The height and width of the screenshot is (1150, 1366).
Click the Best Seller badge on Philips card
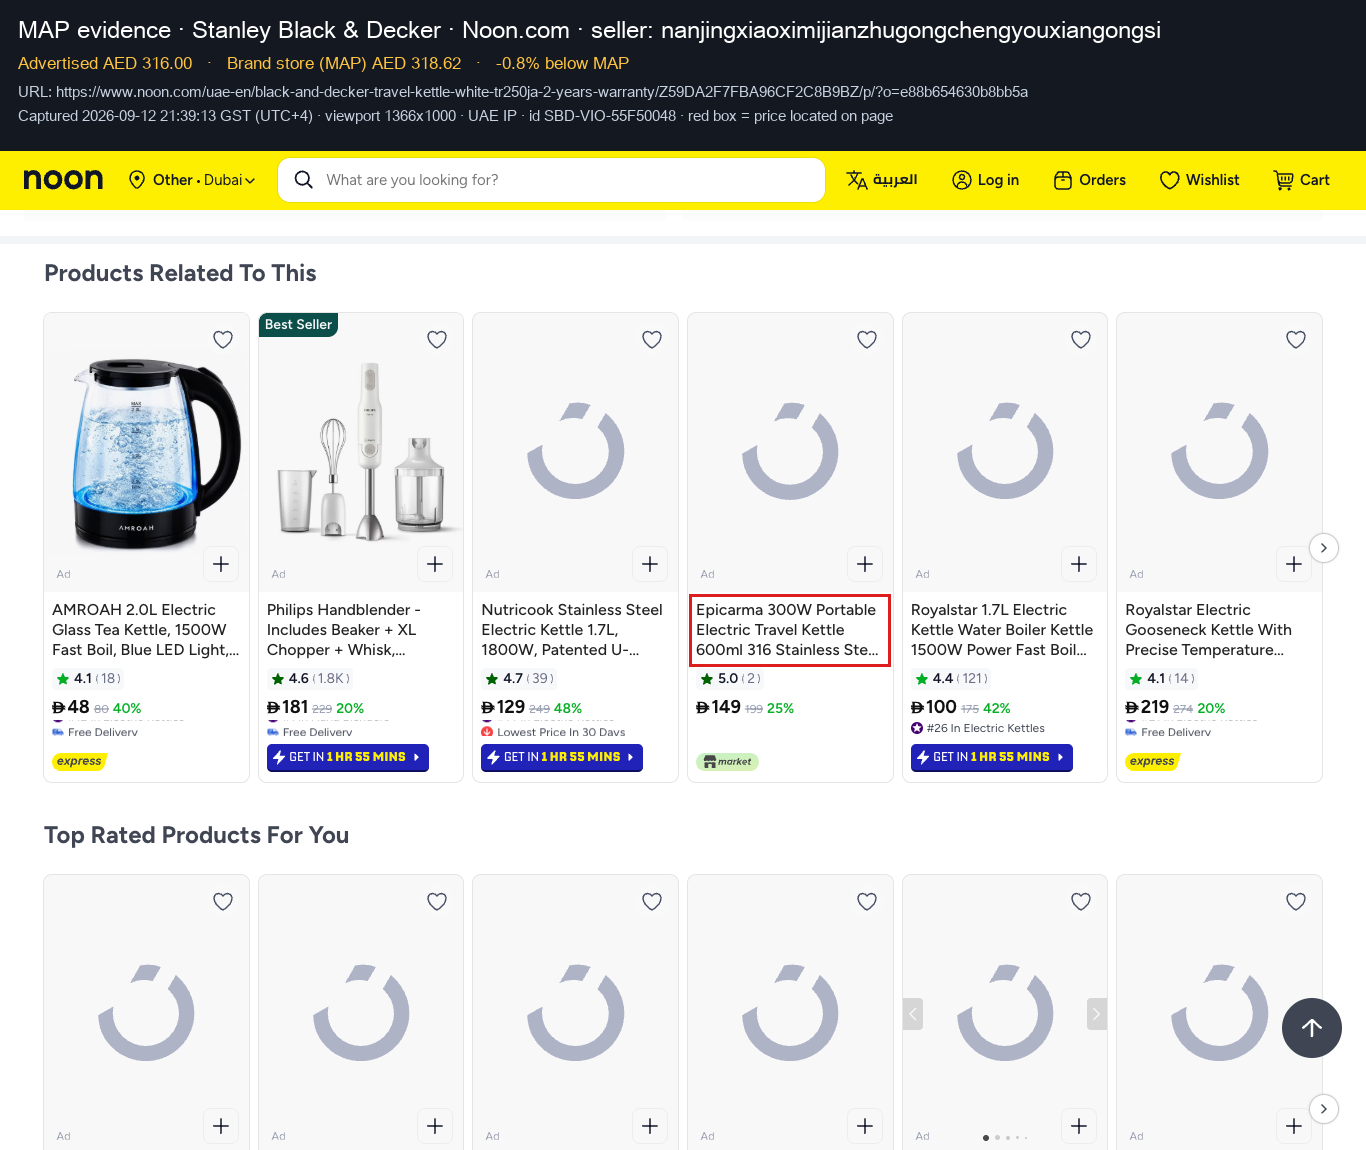pyautogui.click(x=298, y=325)
